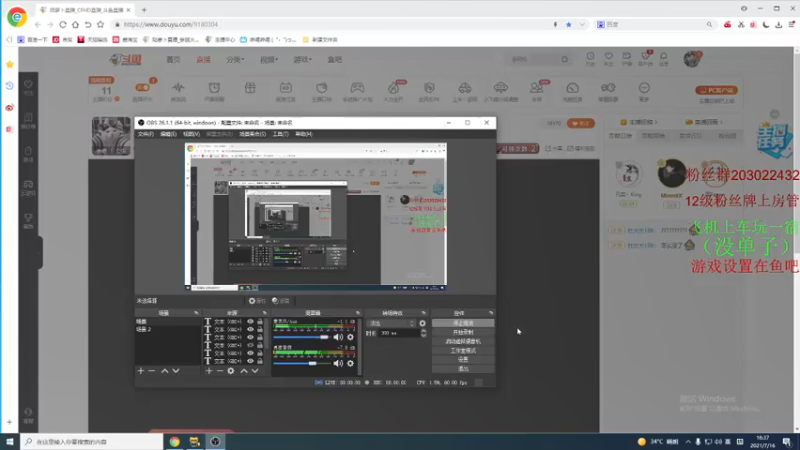800x450 pixels.
Task: Open browser sidebar favorites star
Action: point(10,64)
